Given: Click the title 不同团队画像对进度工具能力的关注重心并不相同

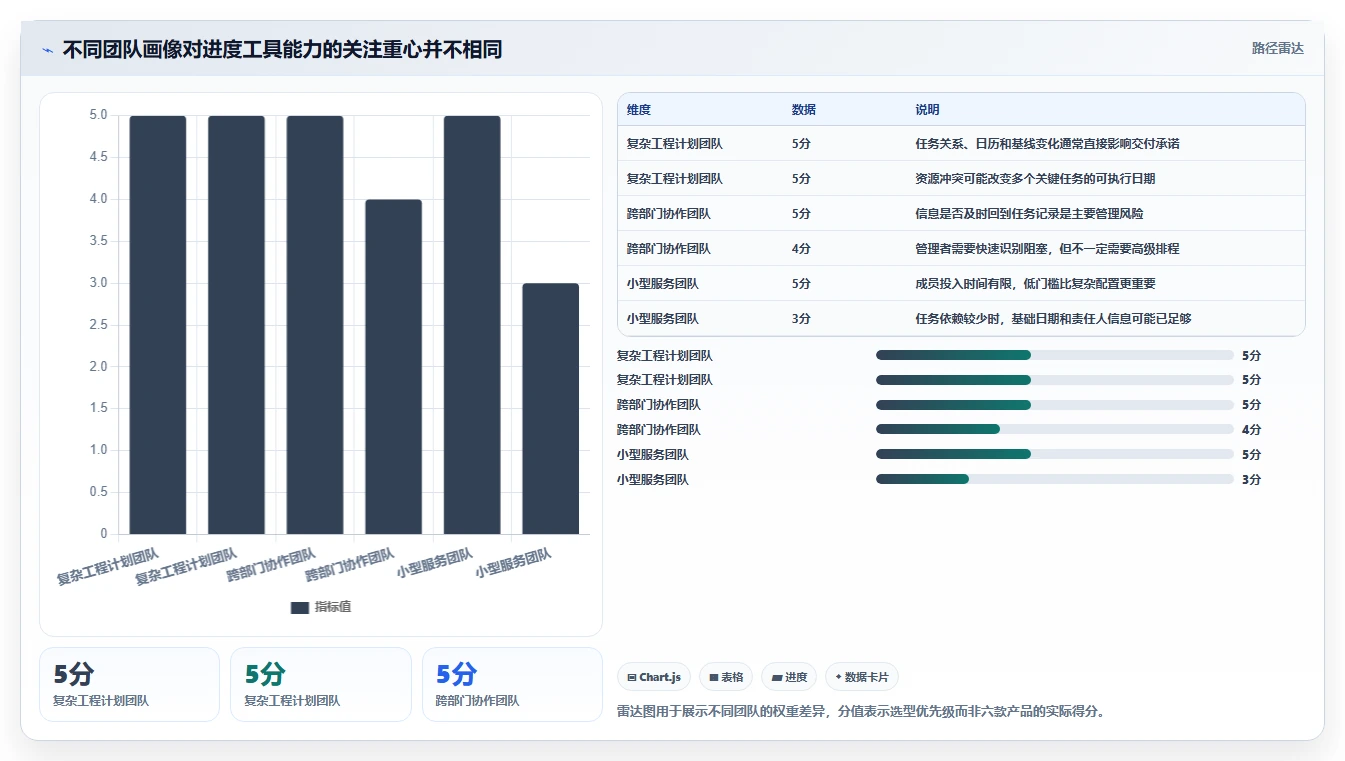Looking at the screenshot, I should click(x=282, y=49).
